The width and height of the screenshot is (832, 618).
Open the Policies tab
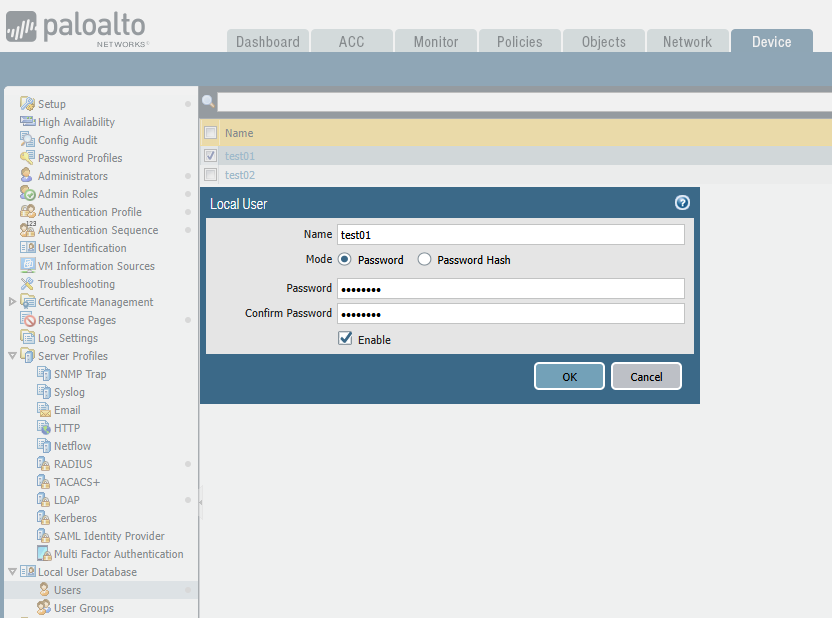tap(519, 41)
